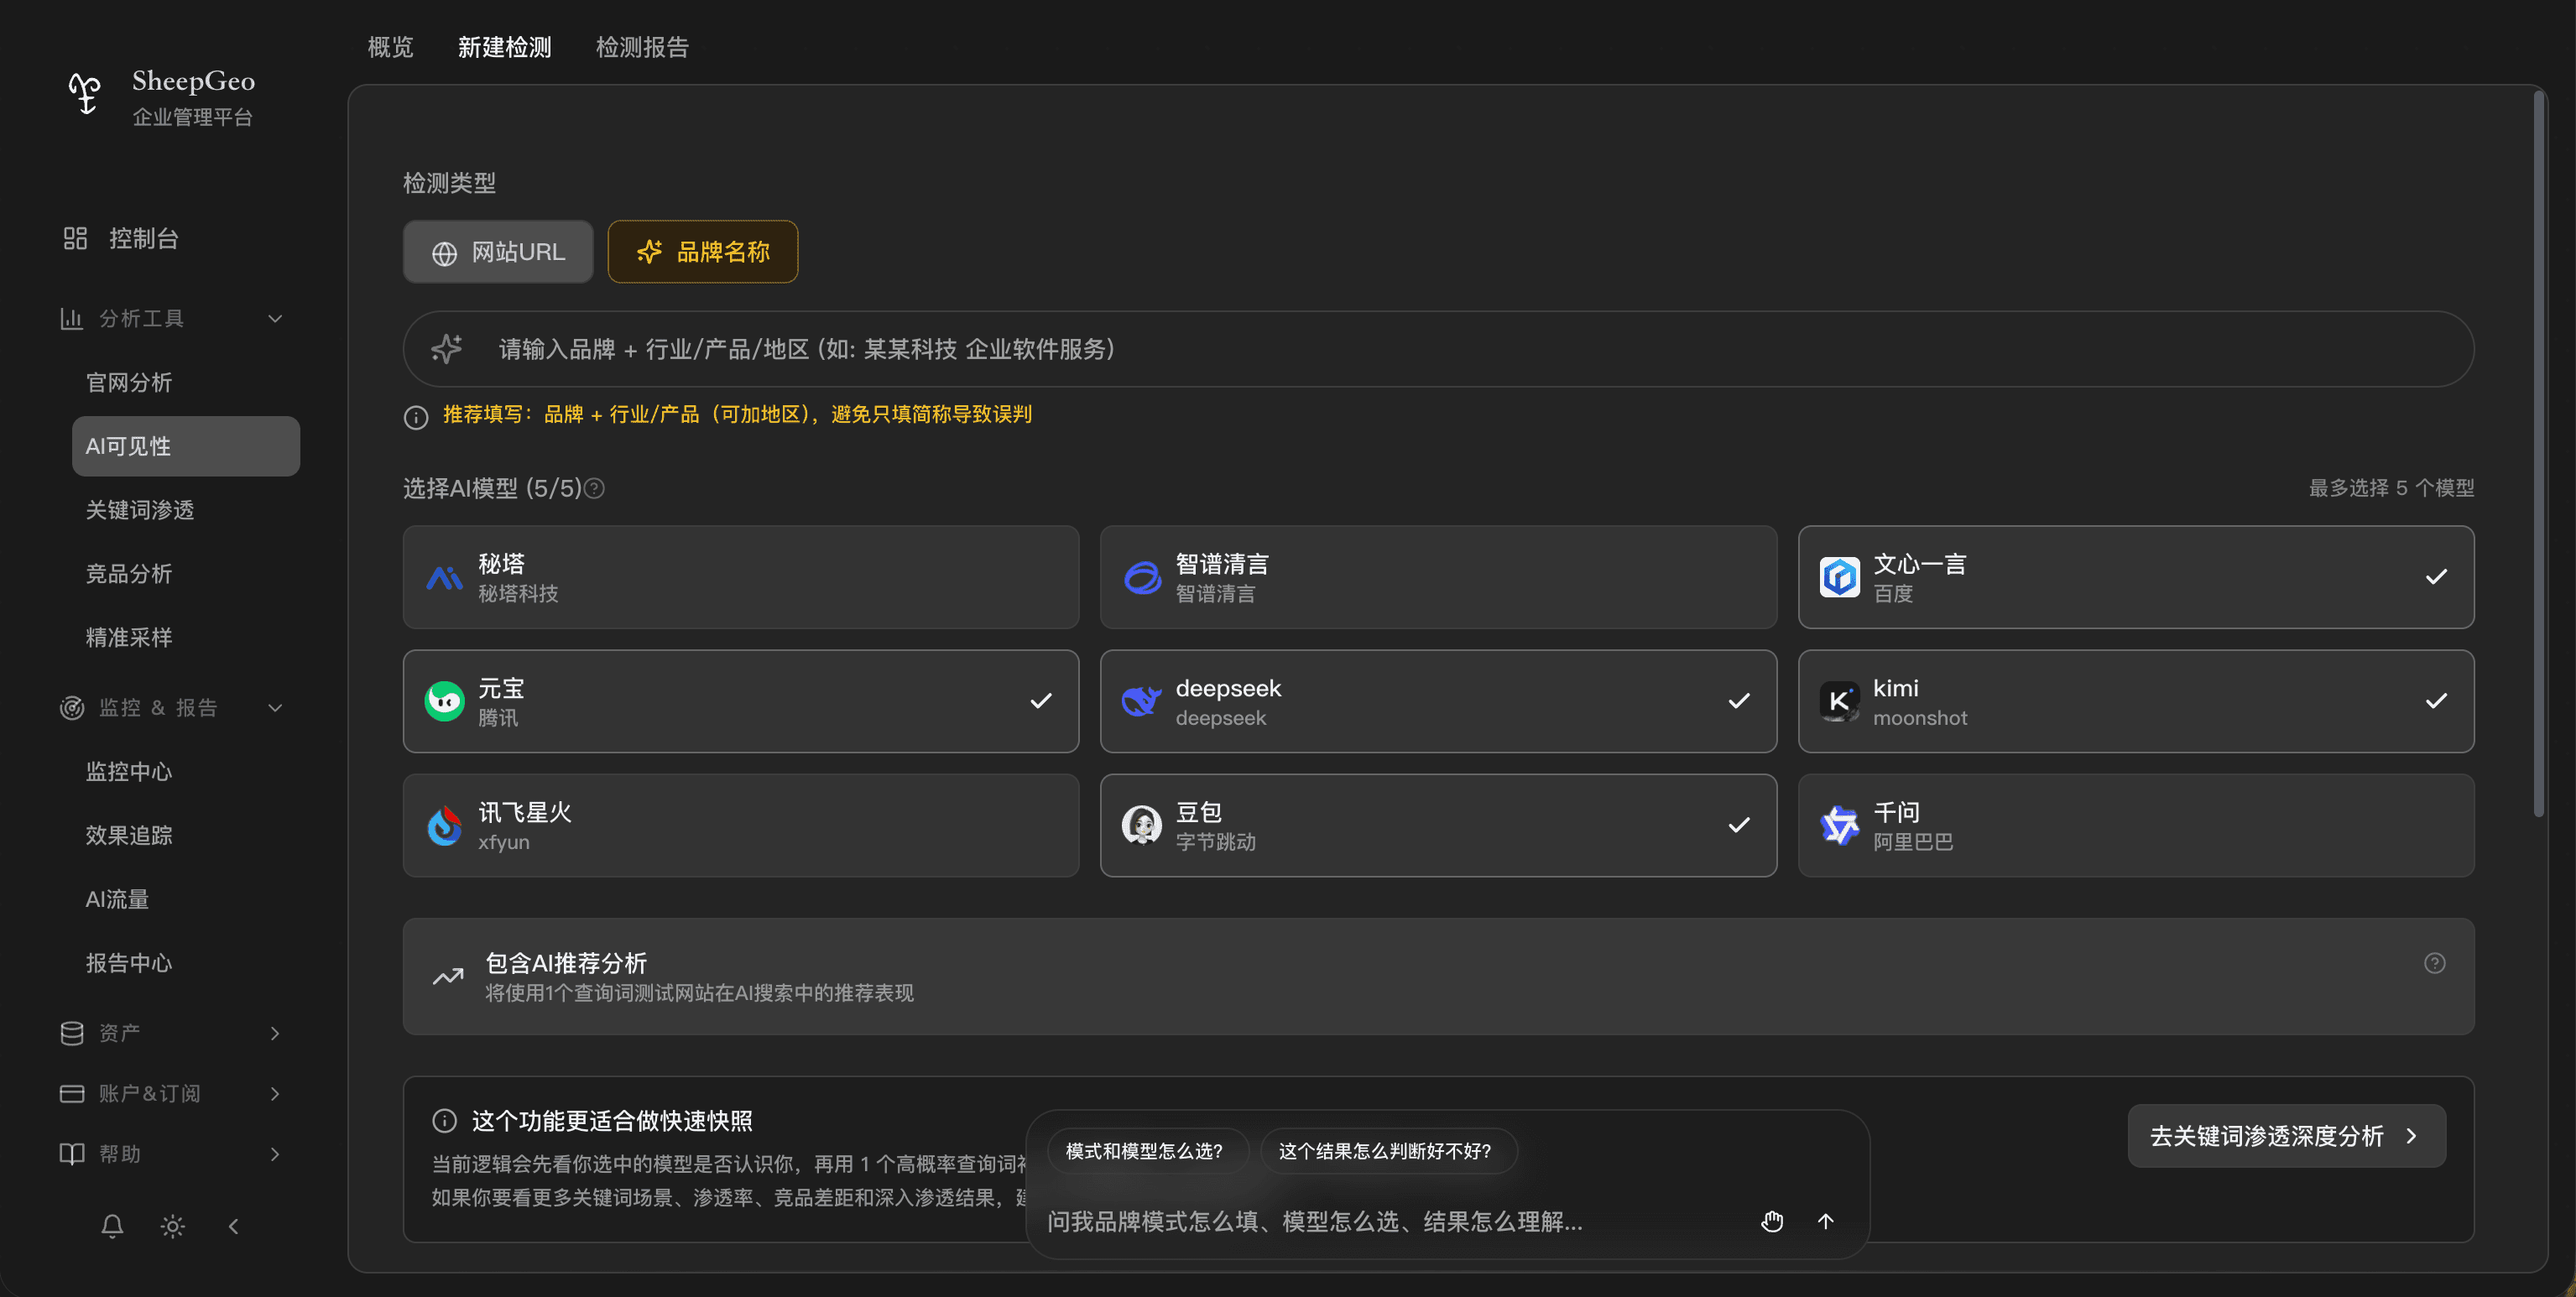Click the help icon in 包含AI推荐分析 card

[2434, 963]
